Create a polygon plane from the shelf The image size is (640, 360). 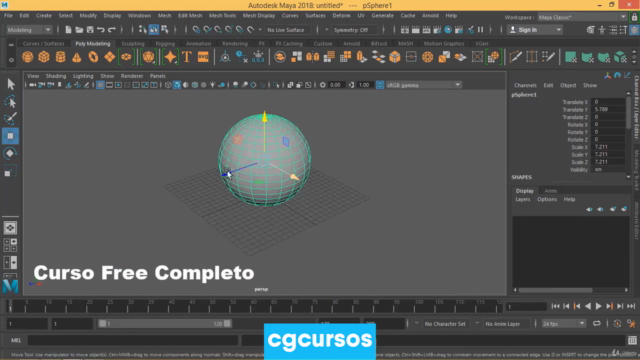point(109,57)
